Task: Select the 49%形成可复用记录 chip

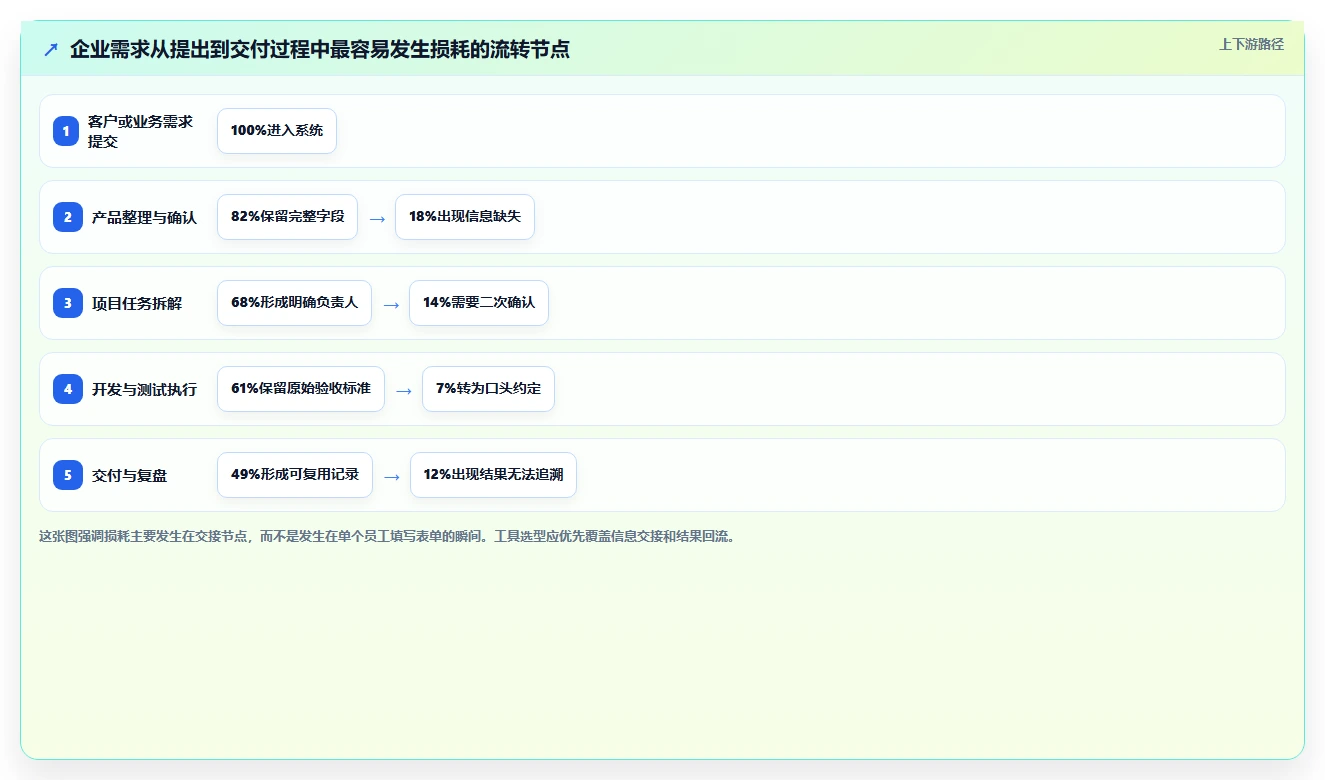Action: [x=295, y=475]
